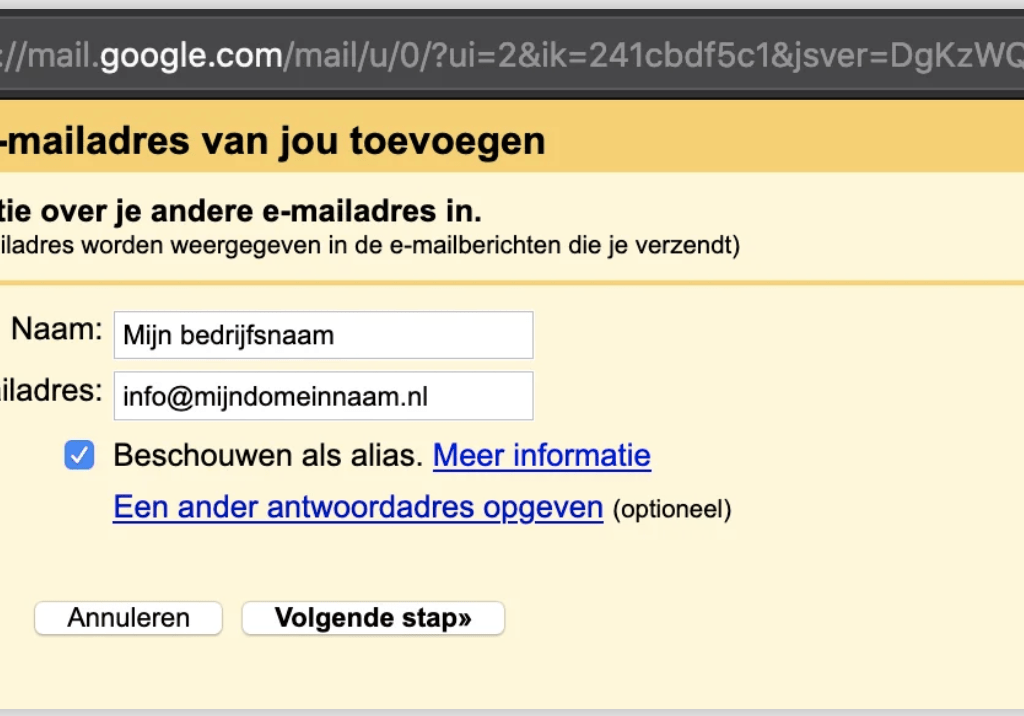Viewport: 1024px width, 716px height.
Task: Click the text 'info@mijndomeinnaam.nl' in the field
Action: (275, 397)
